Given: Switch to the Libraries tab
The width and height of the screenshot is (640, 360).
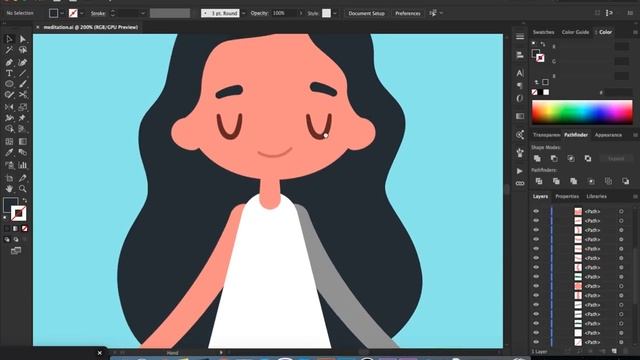Looking at the screenshot, I should [x=596, y=197].
